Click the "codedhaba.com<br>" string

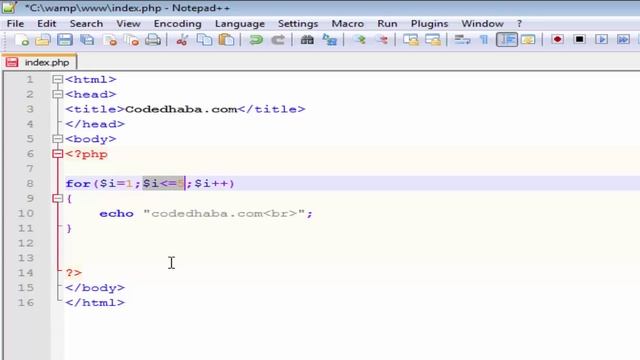tap(224, 213)
